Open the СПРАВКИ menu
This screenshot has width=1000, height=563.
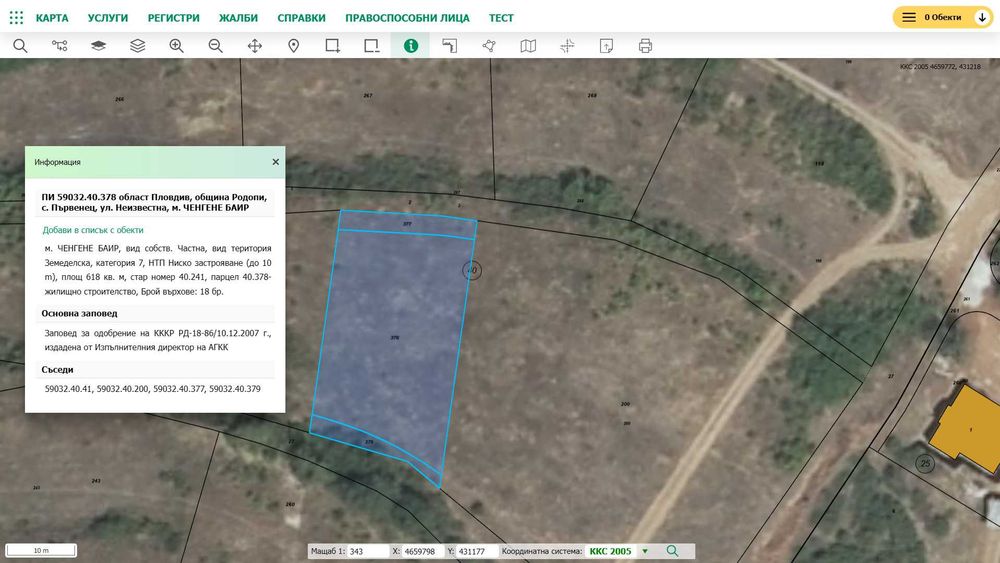(301, 18)
